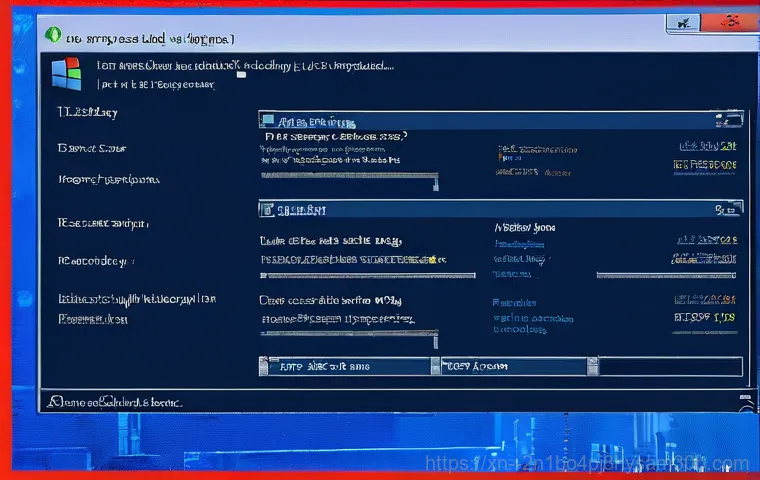
Task: Choose the last entry in the left sidebar
Action: [92, 319]
